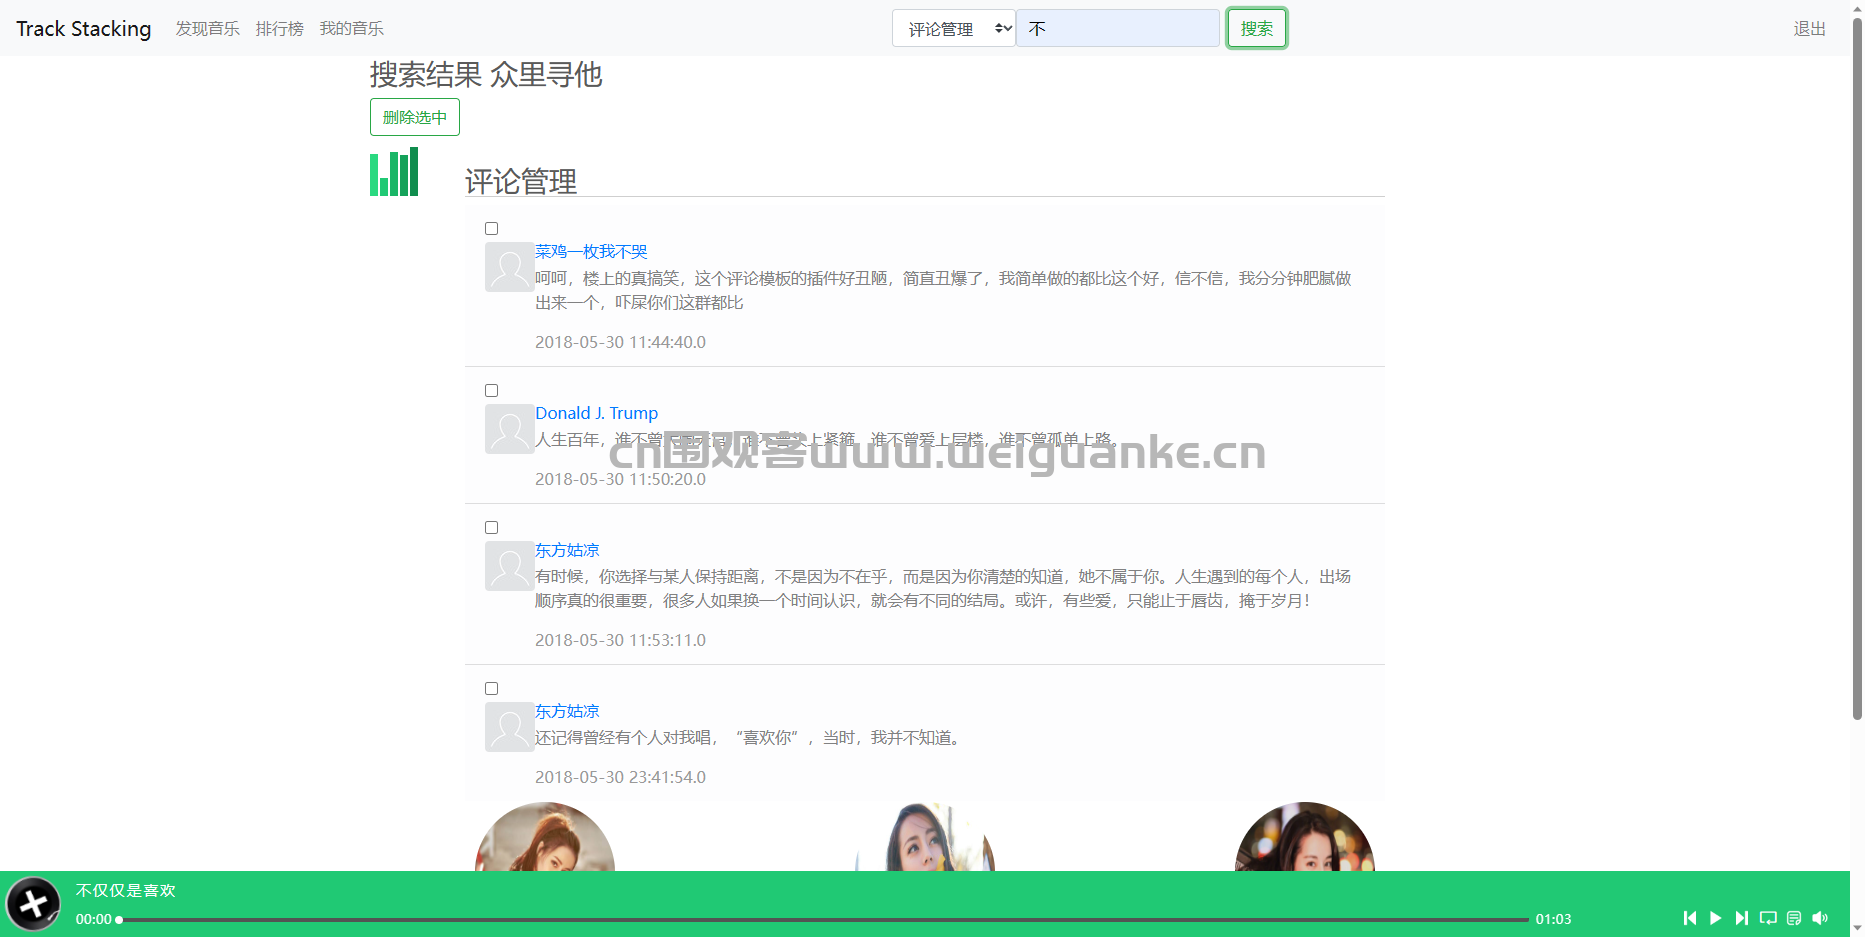Click the green equalizer bars logo
Image resolution: width=1865 pixels, height=937 pixels.
coord(394,172)
